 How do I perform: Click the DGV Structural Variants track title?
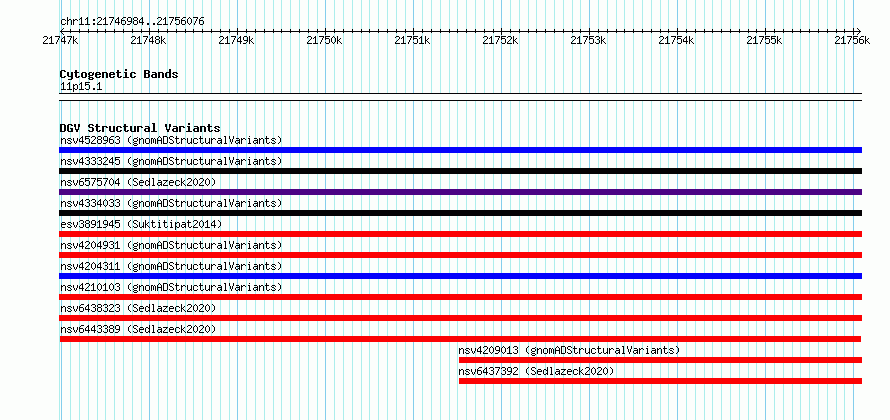(x=140, y=128)
